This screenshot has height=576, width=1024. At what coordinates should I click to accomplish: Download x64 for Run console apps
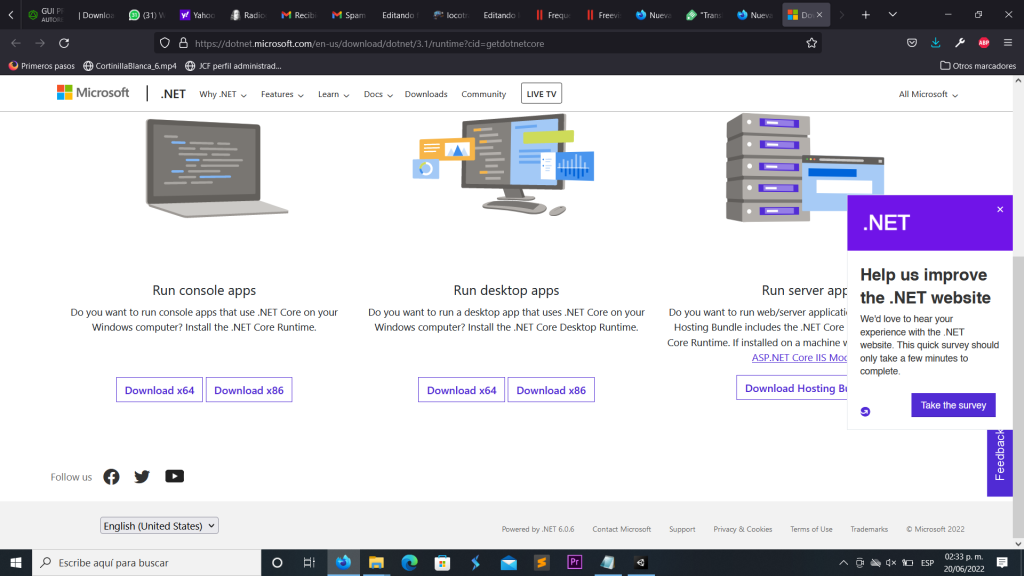[159, 390]
